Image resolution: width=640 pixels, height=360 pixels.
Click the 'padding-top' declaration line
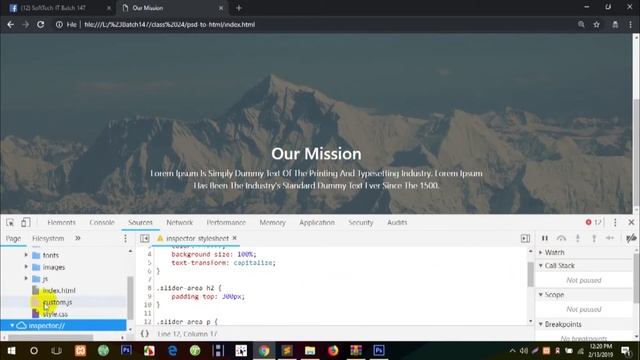pyautogui.click(x=208, y=297)
